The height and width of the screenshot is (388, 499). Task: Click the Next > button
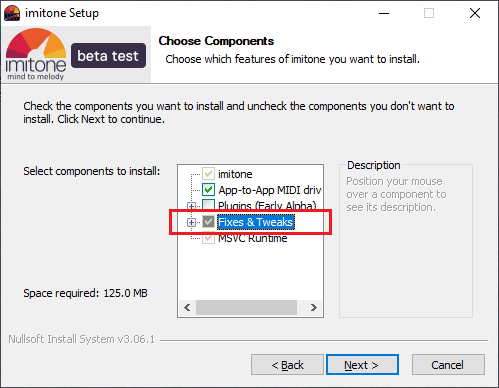[x=362, y=365]
